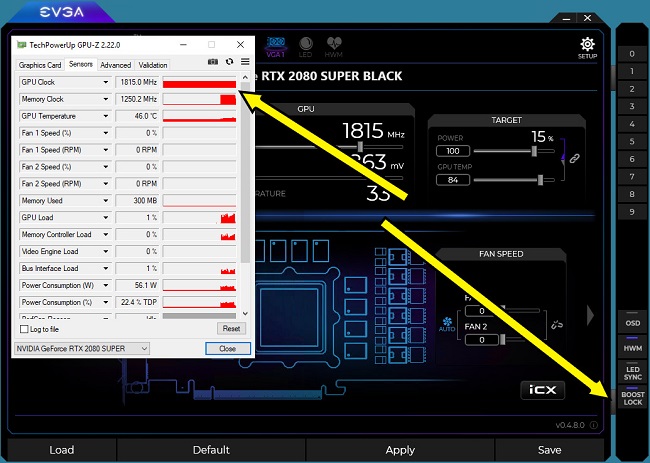The height and width of the screenshot is (463, 650).
Task: Click the GPU-Z sensor list scrollbar
Action: pyautogui.click(x=245, y=172)
